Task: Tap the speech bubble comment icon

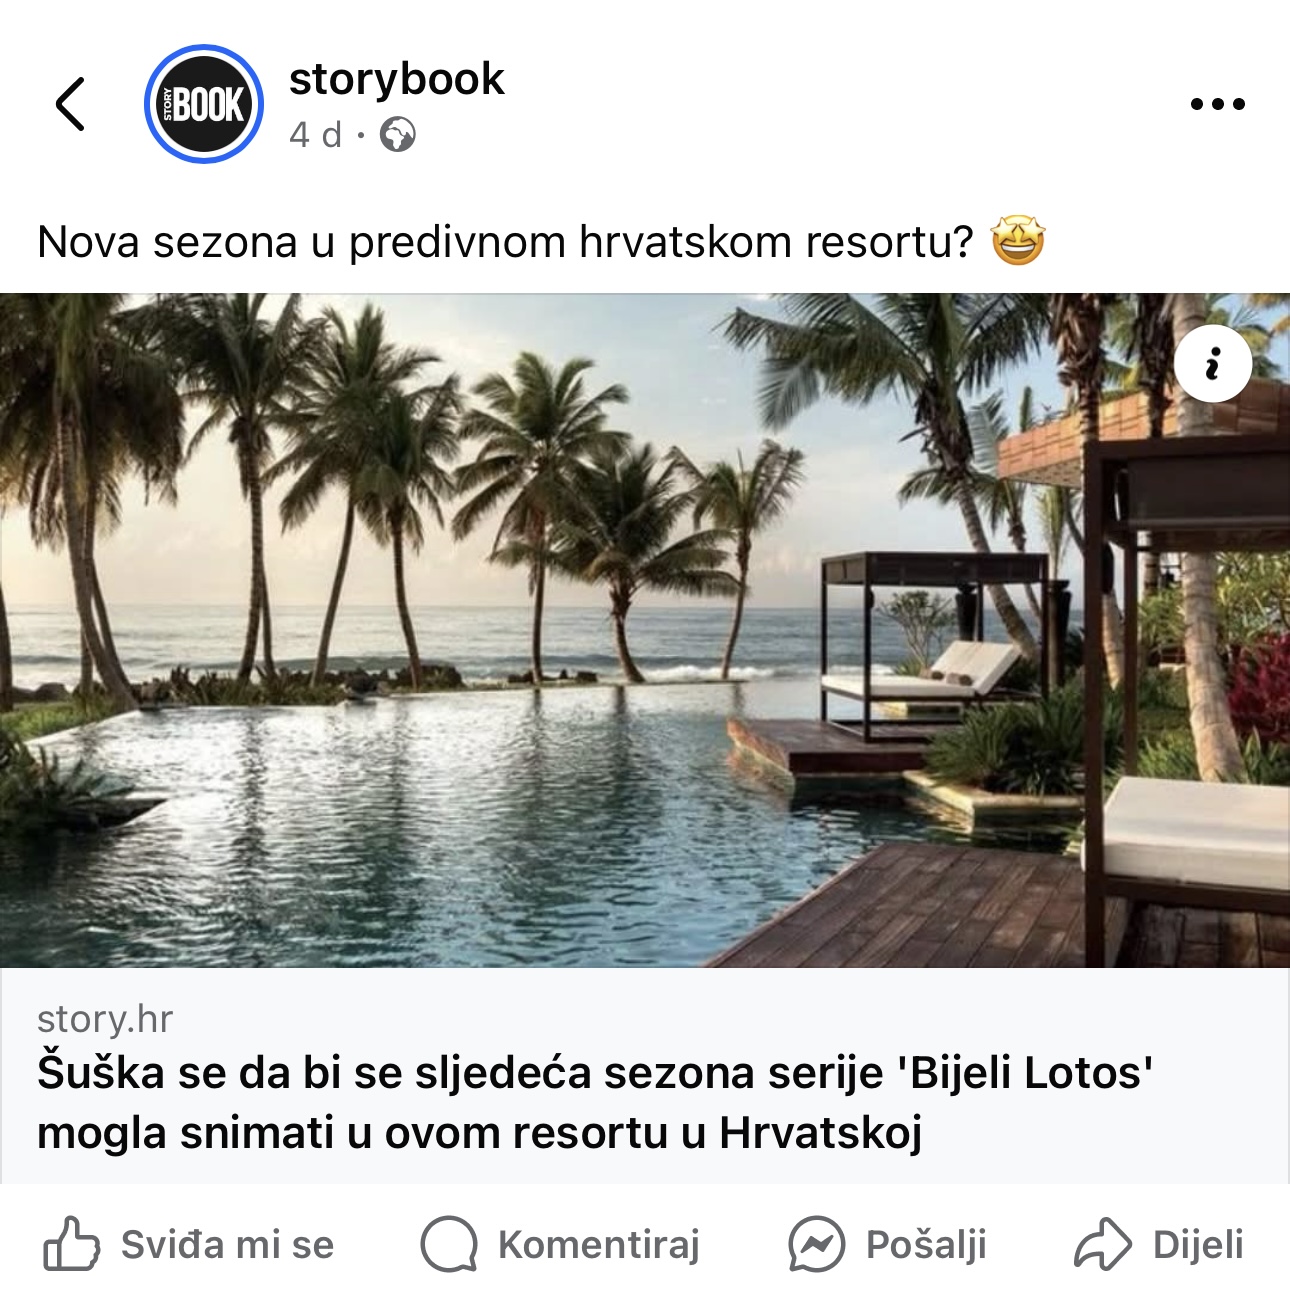Action: 448,1244
